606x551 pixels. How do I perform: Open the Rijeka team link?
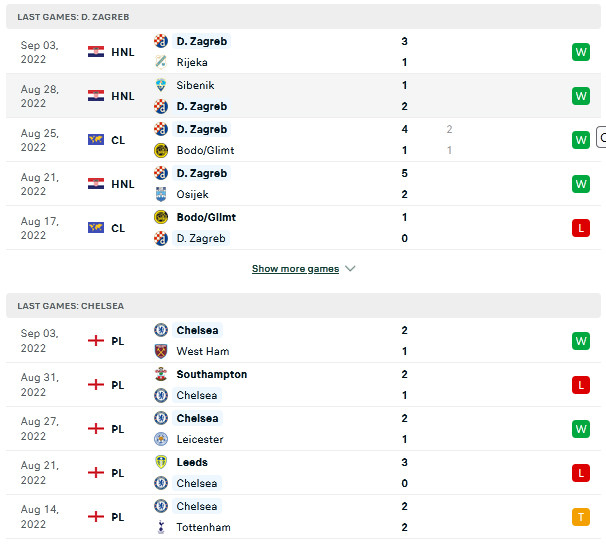click(192, 62)
